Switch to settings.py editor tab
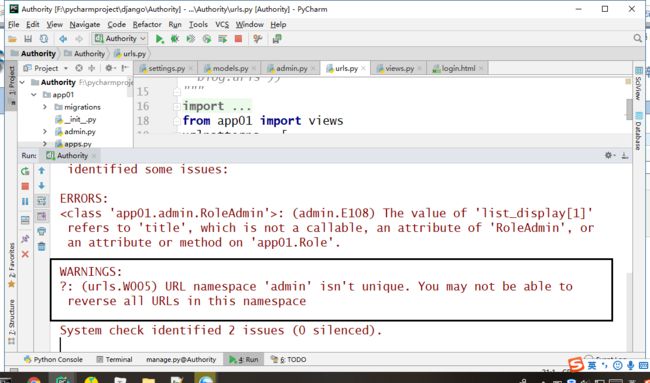 (166, 68)
